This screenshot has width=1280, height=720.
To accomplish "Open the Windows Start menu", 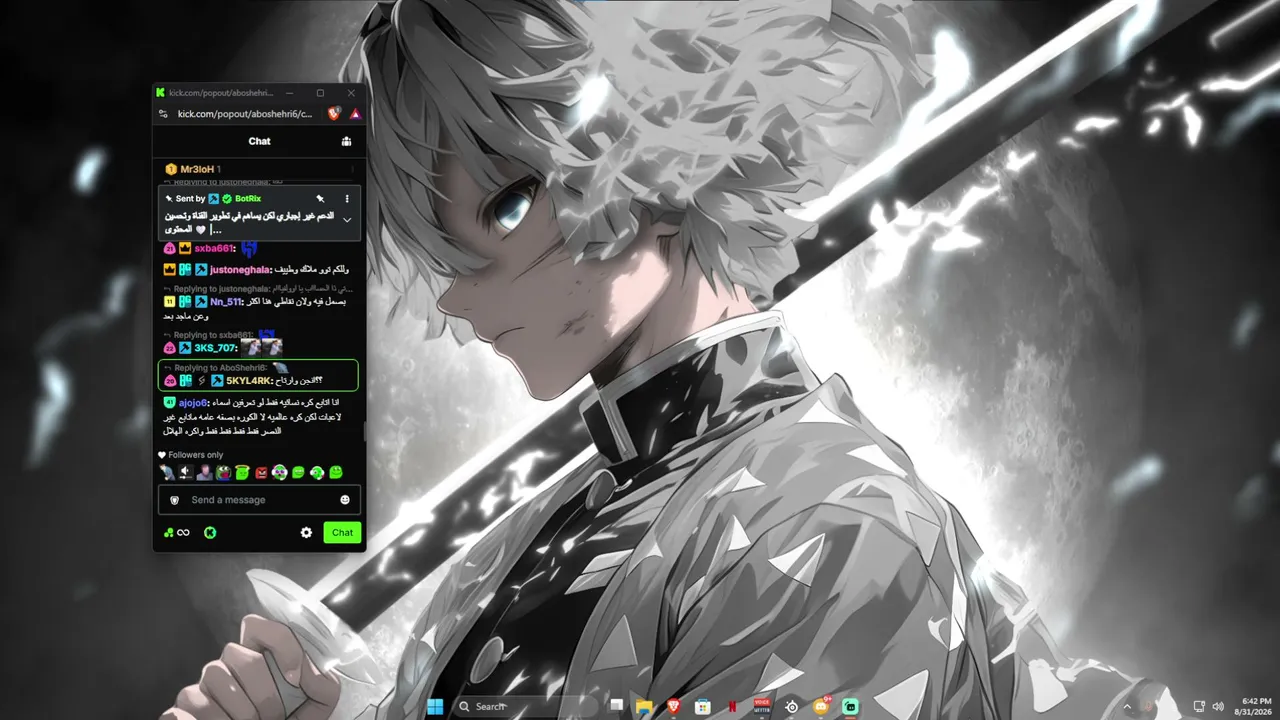I will click(x=435, y=707).
